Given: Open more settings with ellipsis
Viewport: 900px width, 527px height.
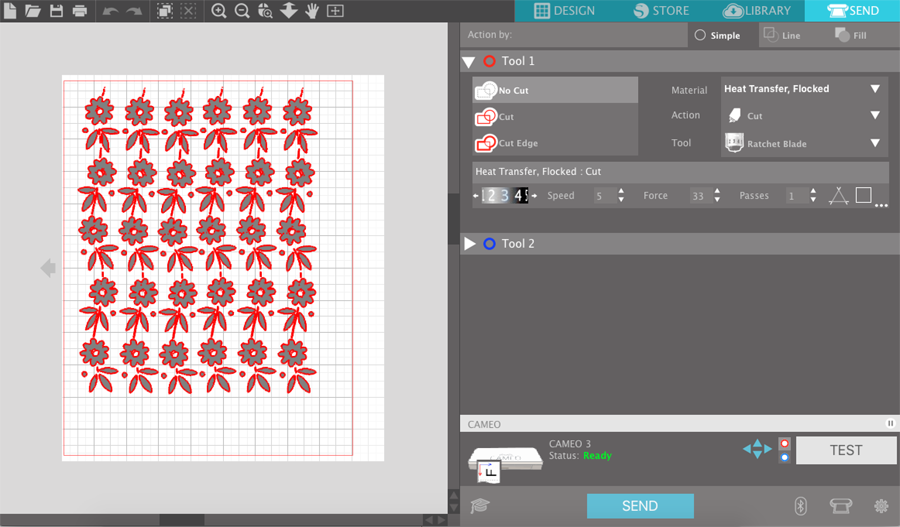Looking at the screenshot, I should click(x=882, y=205).
